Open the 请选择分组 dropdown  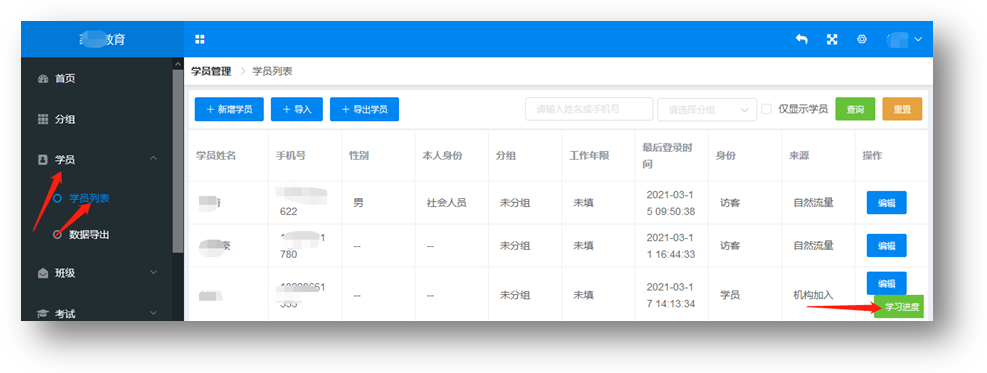tap(707, 109)
